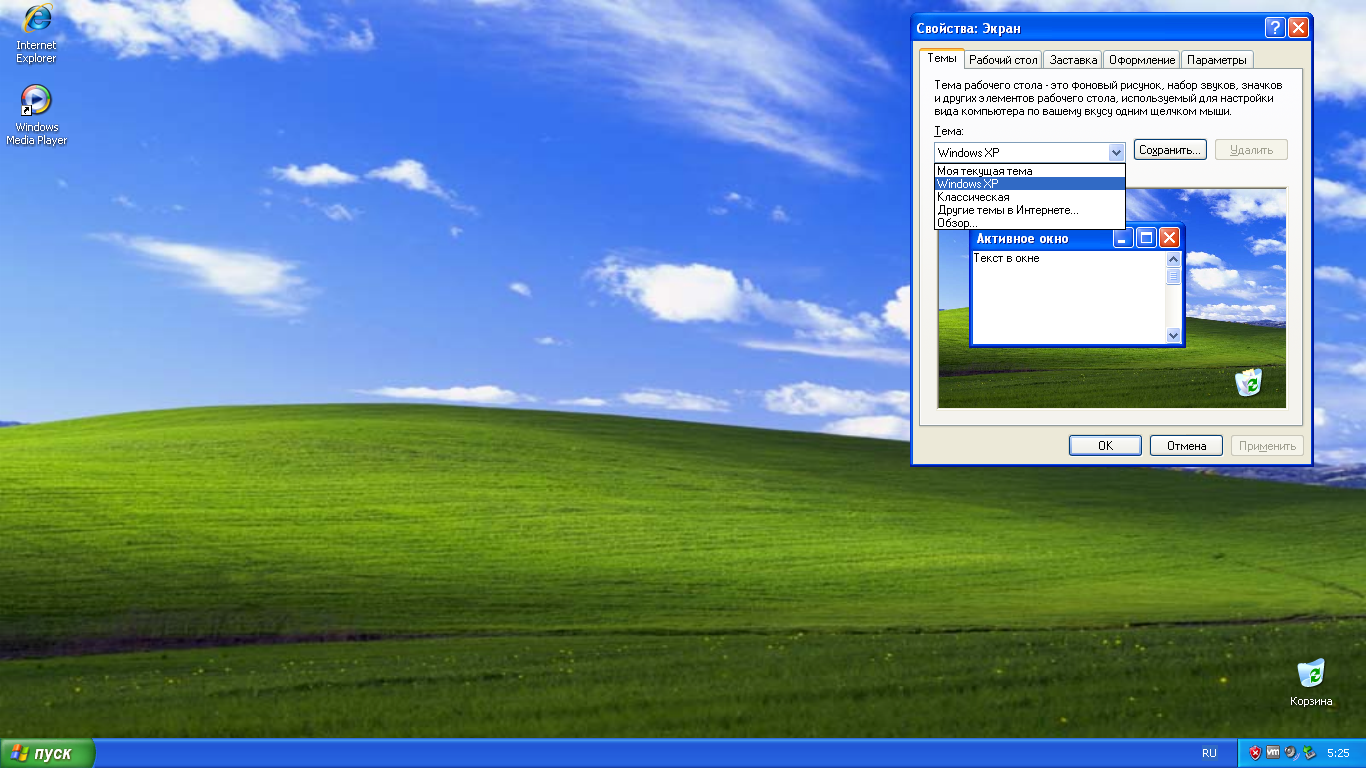Viewport: 1366px width, 768px height.
Task: Choose Windows XP theme in the list
Action: coord(1030,184)
